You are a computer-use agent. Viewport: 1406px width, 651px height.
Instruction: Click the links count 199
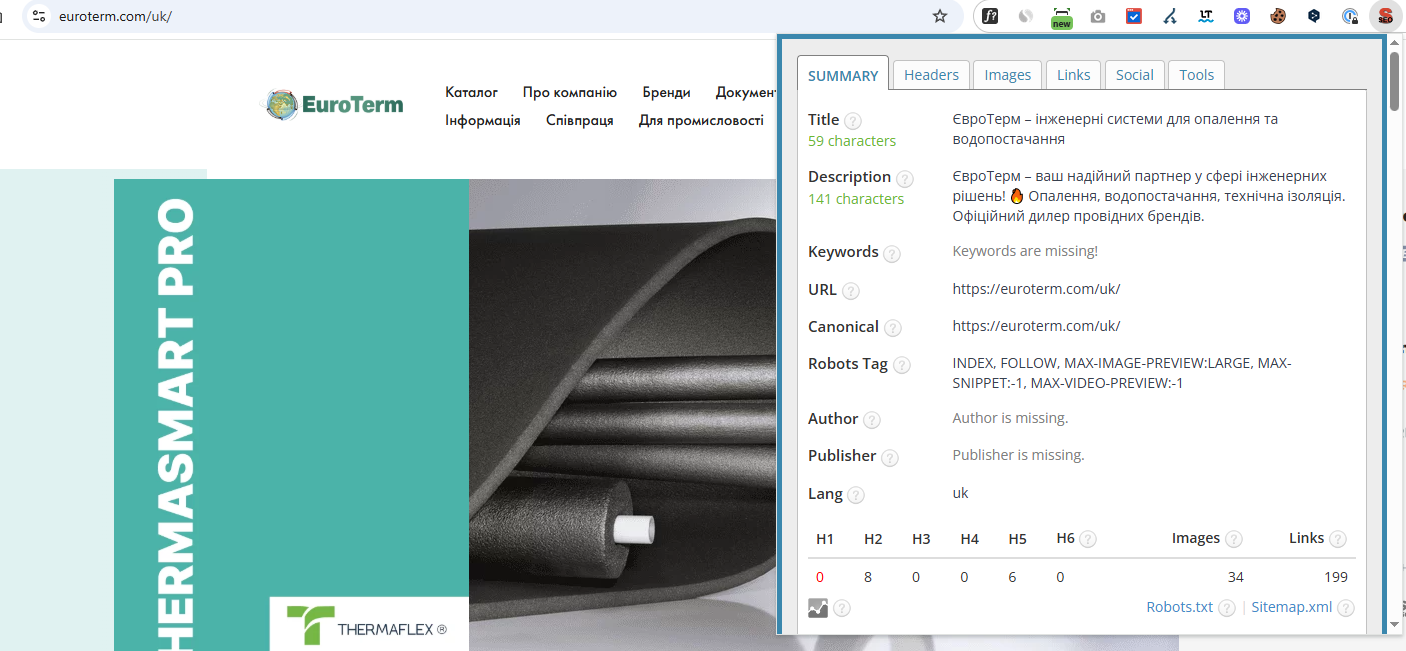pos(1335,577)
